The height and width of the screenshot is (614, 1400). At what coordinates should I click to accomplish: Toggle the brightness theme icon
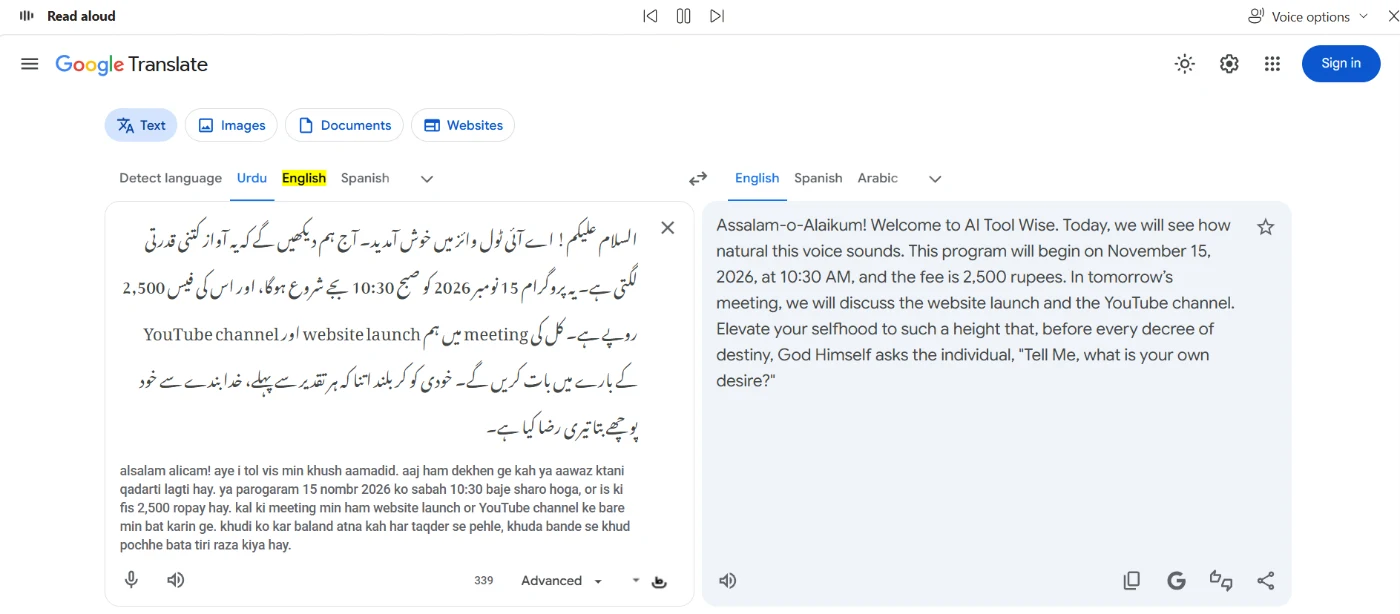1185,64
